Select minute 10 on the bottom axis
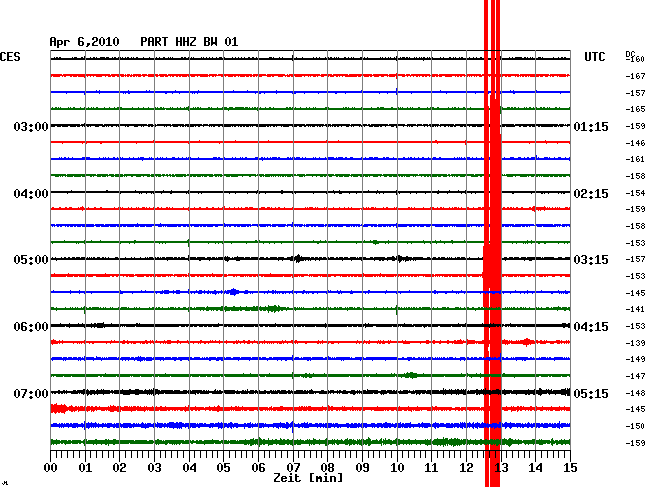The width and height of the screenshot is (650, 494). (x=397, y=467)
